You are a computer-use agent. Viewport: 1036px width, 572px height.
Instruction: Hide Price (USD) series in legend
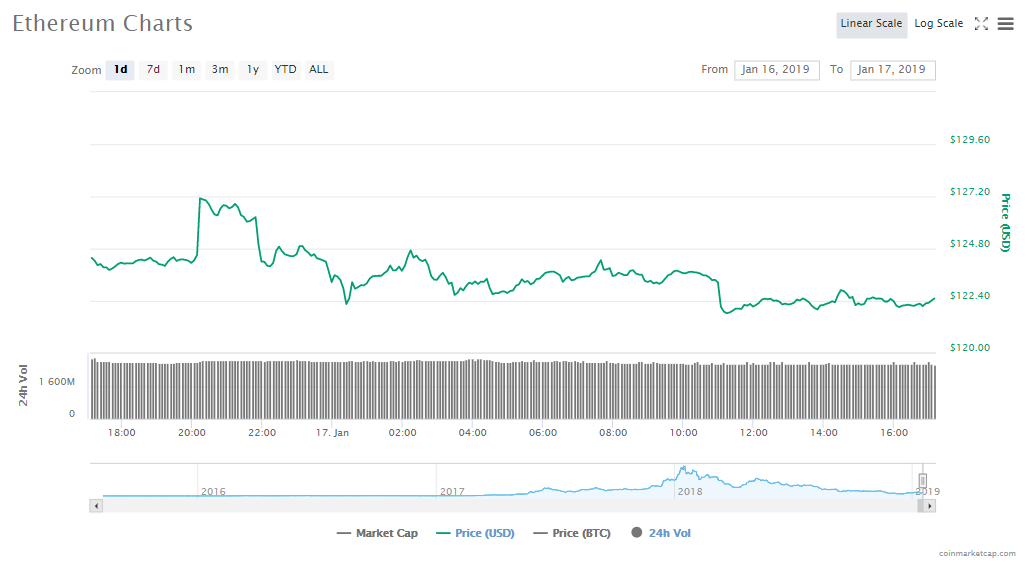pyautogui.click(x=475, y=533)
